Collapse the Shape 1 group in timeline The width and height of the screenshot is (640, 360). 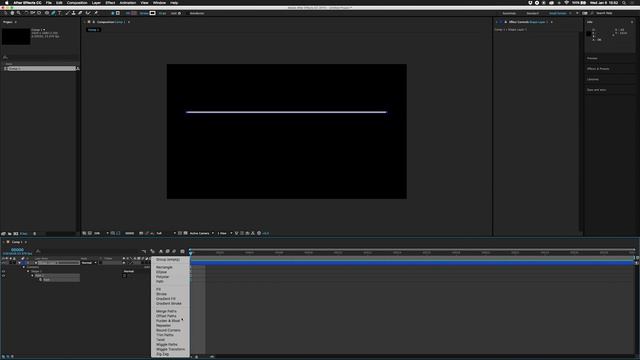(x=28, y=271)
